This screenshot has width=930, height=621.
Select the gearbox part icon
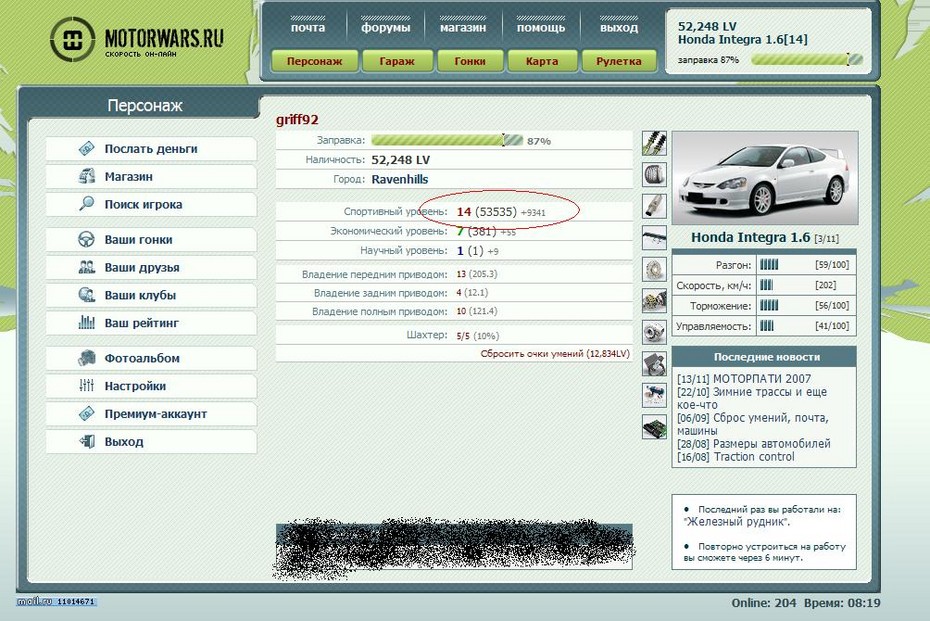coord(654,300)
